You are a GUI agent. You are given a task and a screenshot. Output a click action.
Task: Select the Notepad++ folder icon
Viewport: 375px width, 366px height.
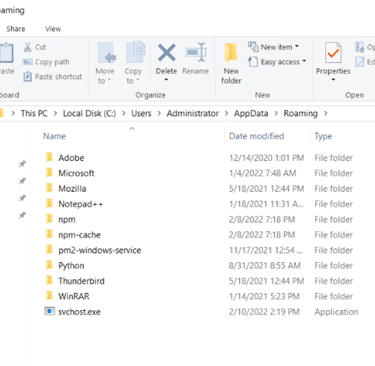(x=49, y=203)
